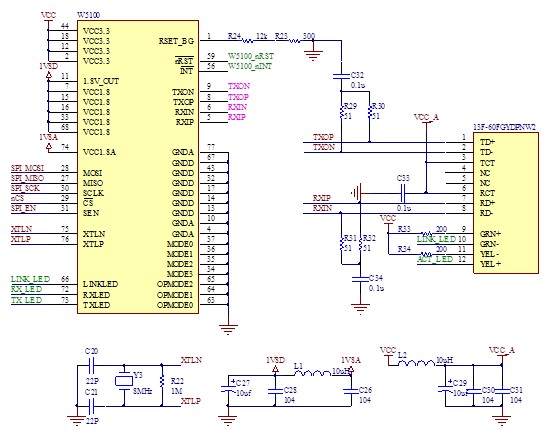Image resolution: width=556 pixels, height=438 pixels.
Task: Click the LINKLED pin name inside W5100
Action: (100, 284)
